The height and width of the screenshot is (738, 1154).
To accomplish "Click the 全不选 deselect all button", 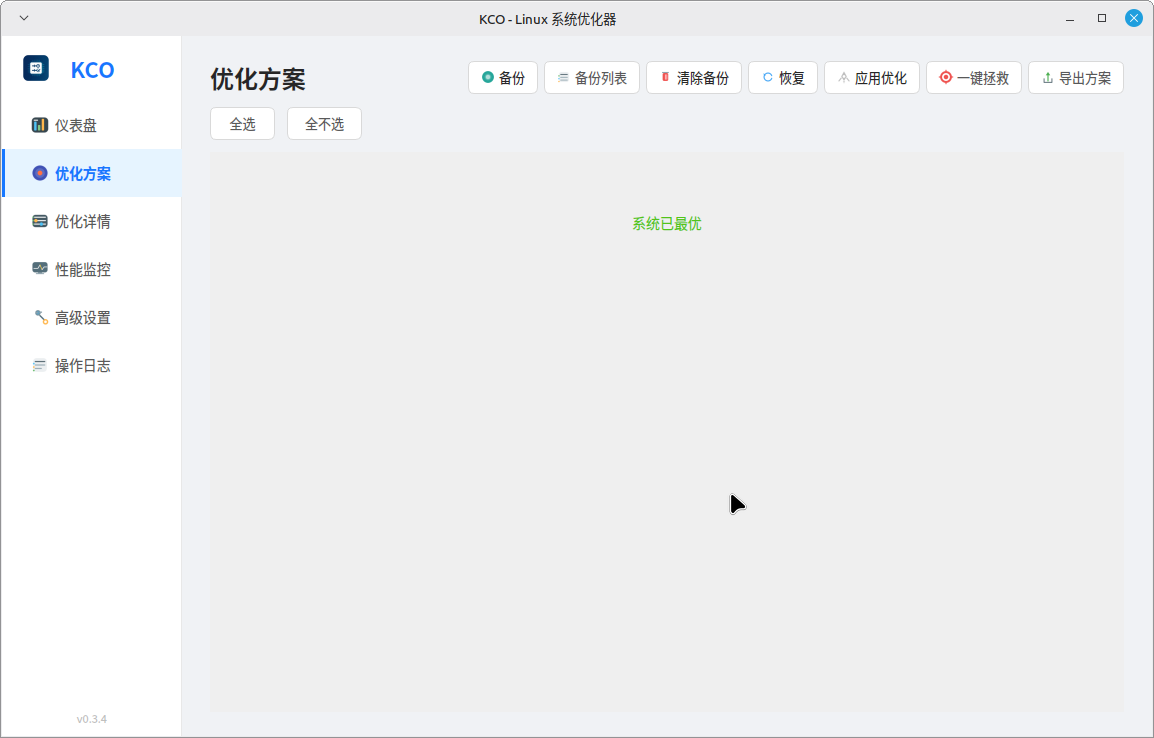I will (325, 124).
